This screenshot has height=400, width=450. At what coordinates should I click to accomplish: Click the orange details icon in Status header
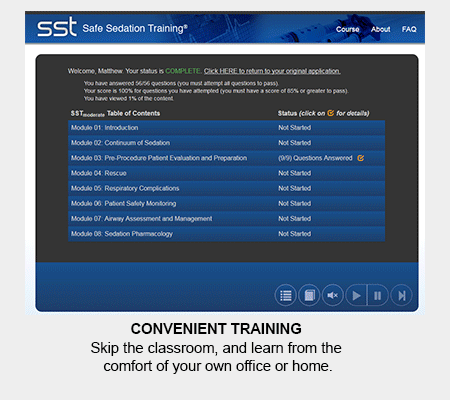tap(330, 113)
